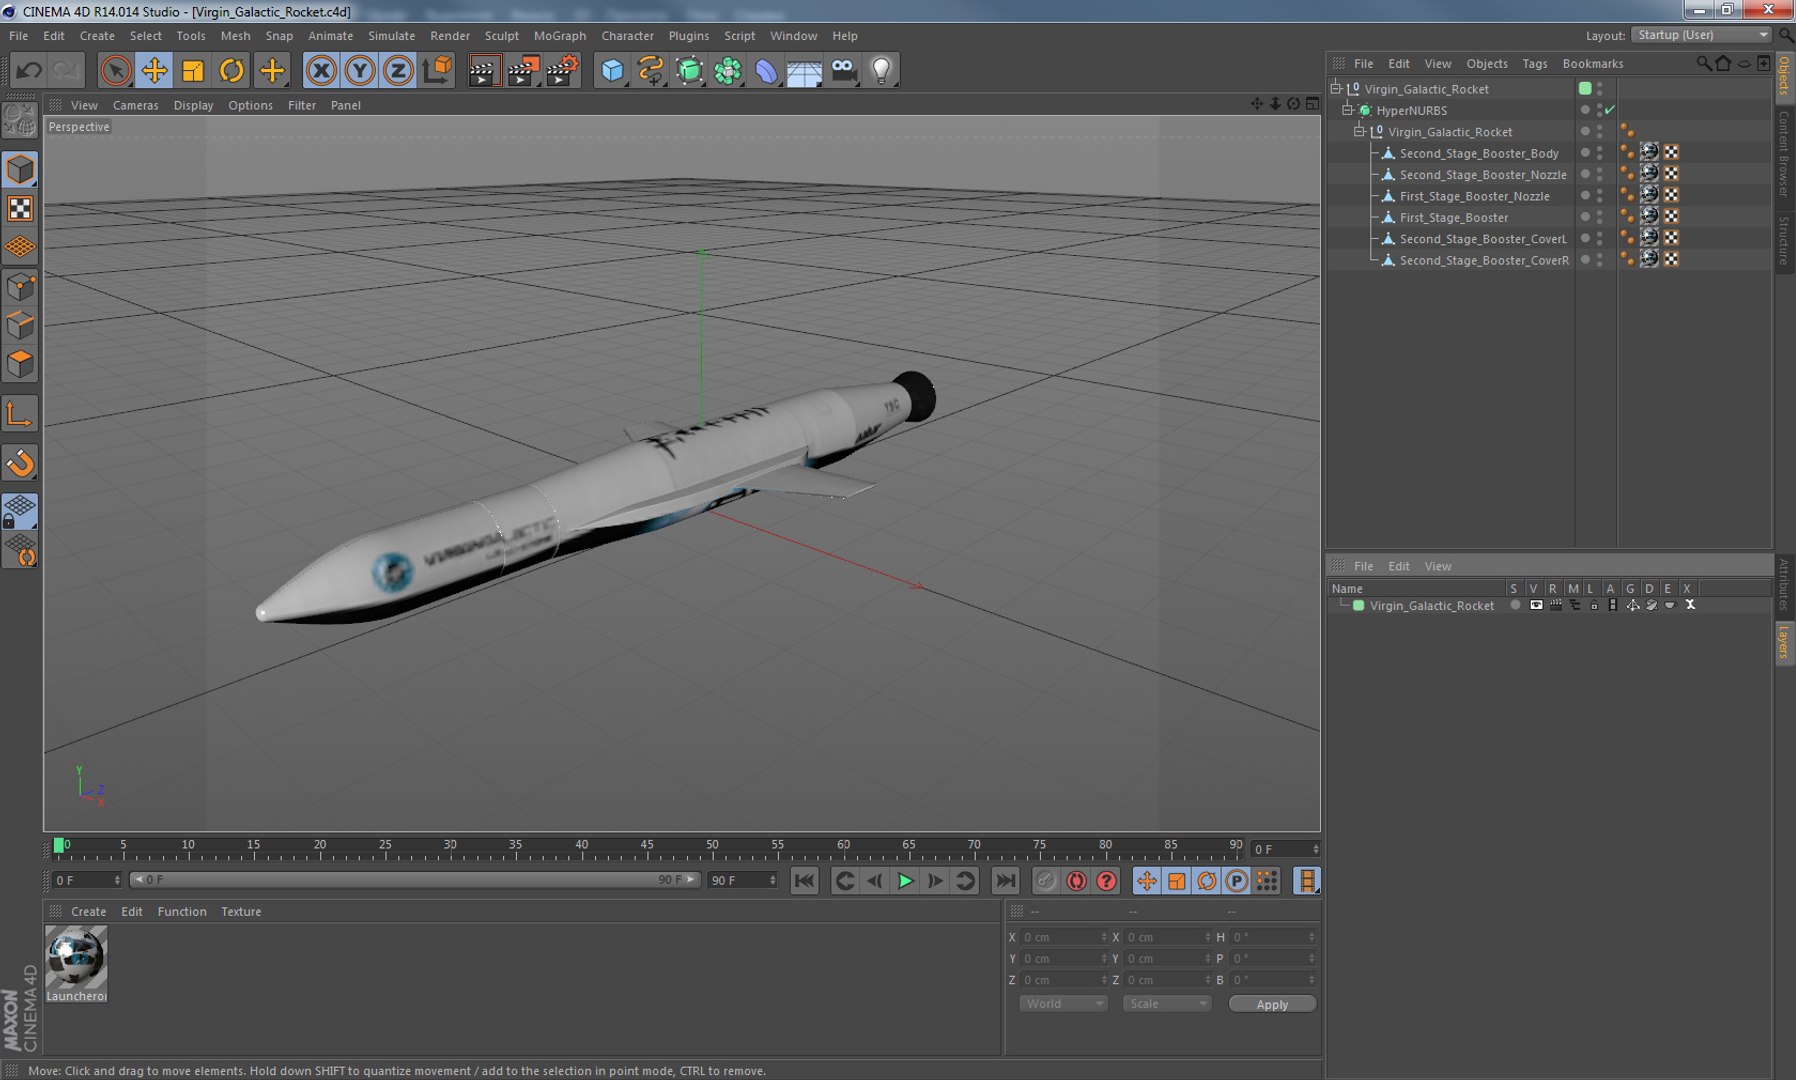
Task: Click the Undo arrow icon
Action: (29, 70)
